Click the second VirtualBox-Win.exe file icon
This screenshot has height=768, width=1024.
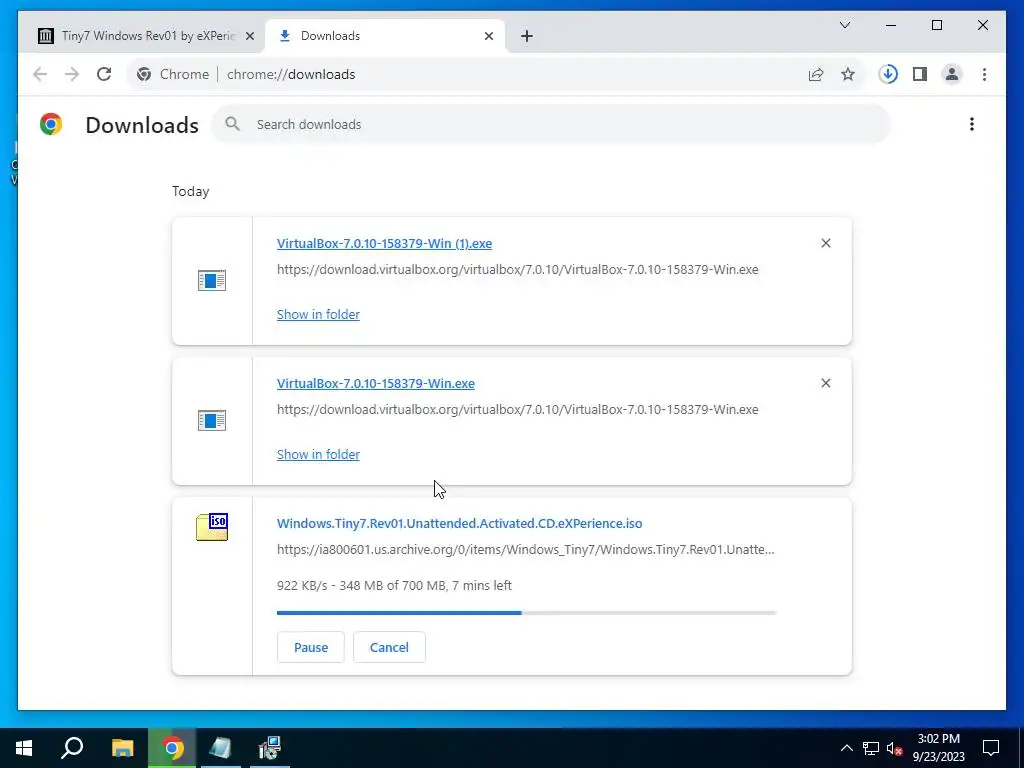212,421
